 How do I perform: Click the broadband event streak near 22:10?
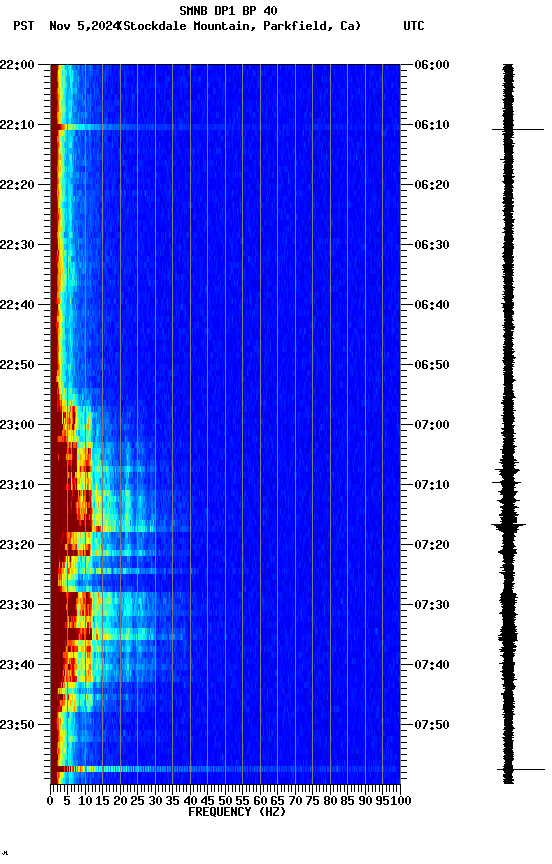[x=225, y=127]
